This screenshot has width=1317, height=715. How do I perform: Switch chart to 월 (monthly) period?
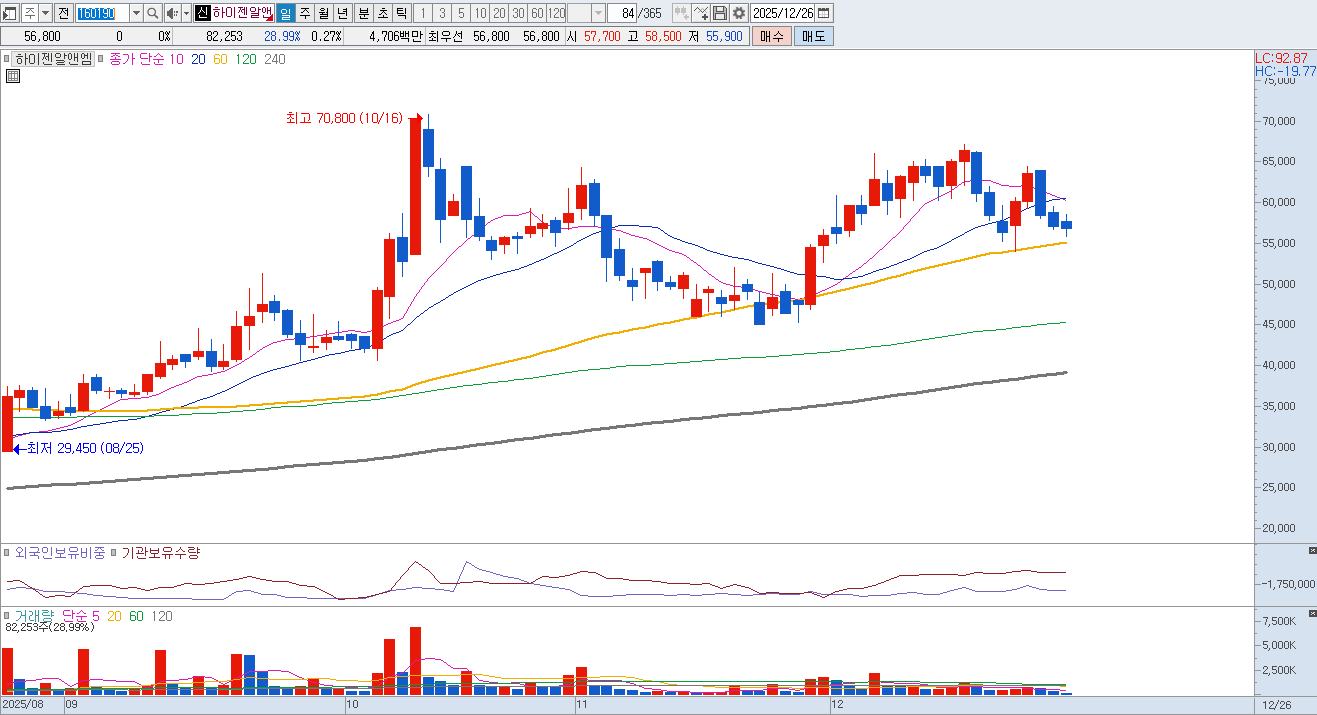[x=324, y=13]
